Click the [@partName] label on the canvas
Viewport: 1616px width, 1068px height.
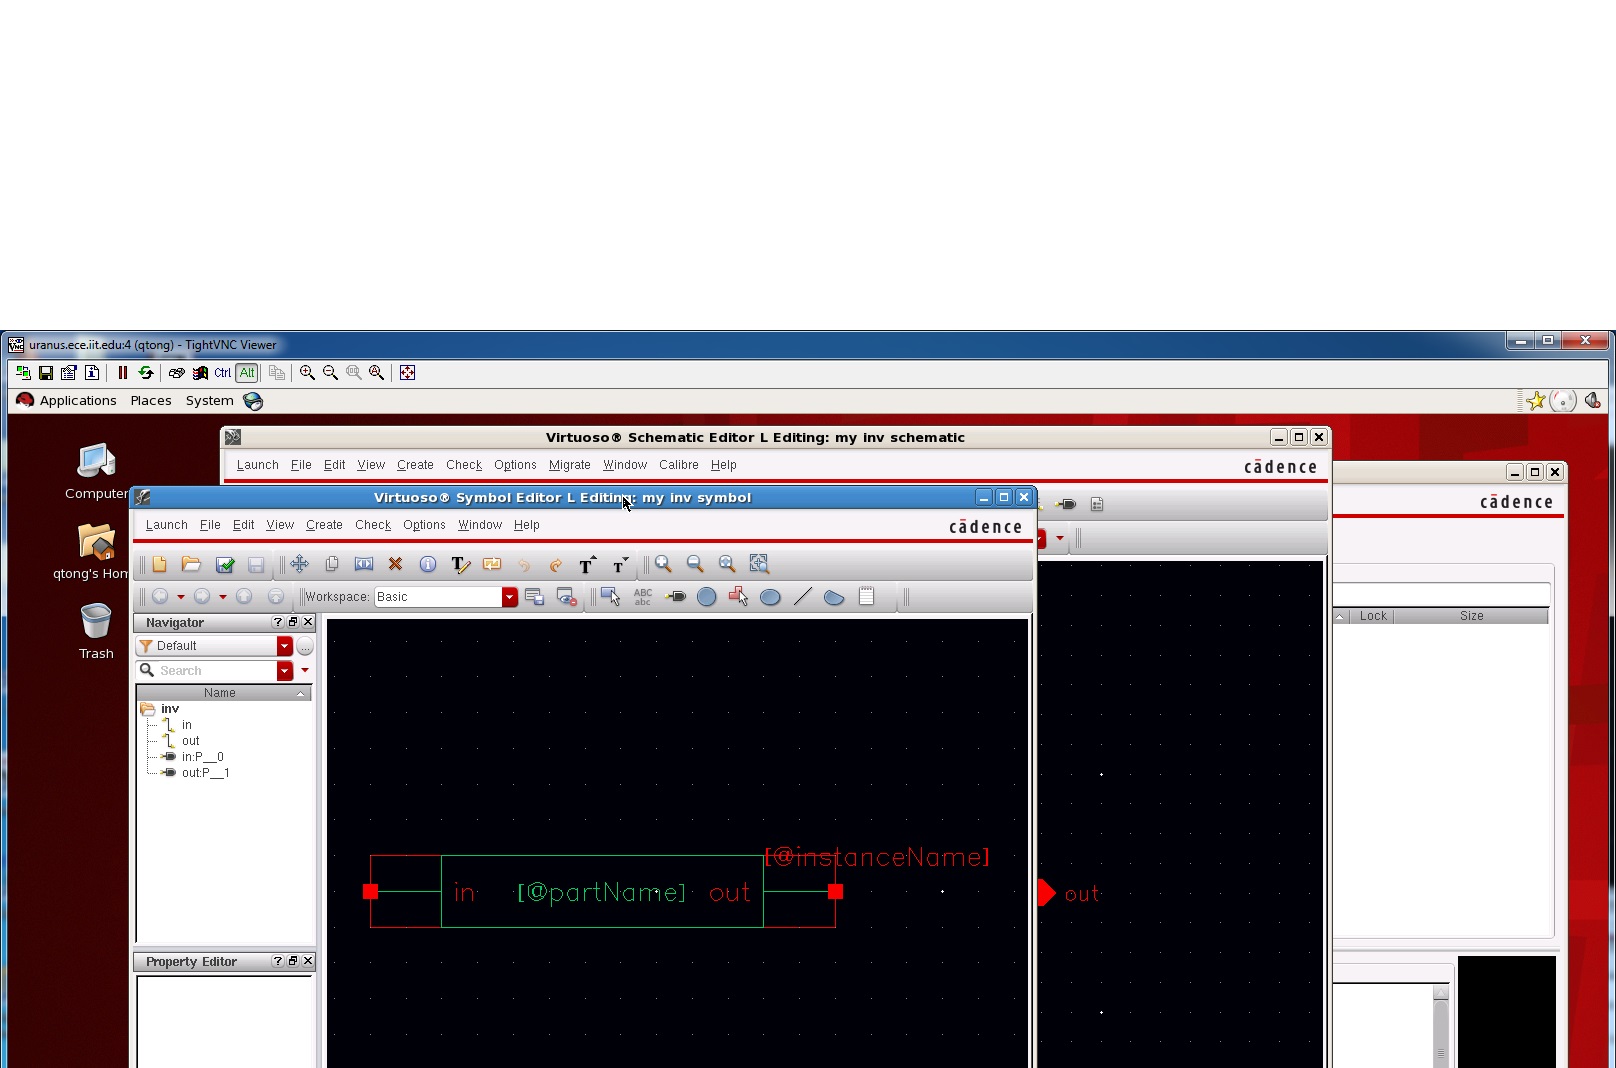[x=602, y=892]
